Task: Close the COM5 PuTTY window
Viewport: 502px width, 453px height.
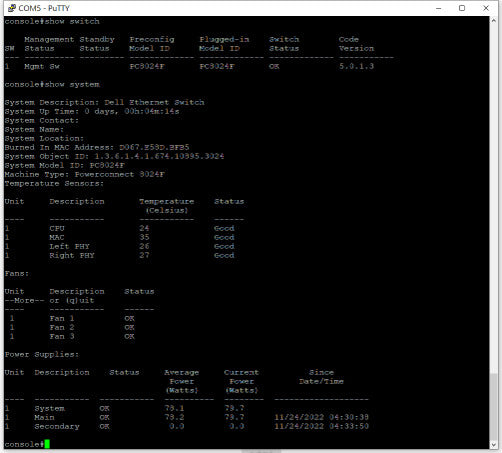Action: [x=486, y=8]
